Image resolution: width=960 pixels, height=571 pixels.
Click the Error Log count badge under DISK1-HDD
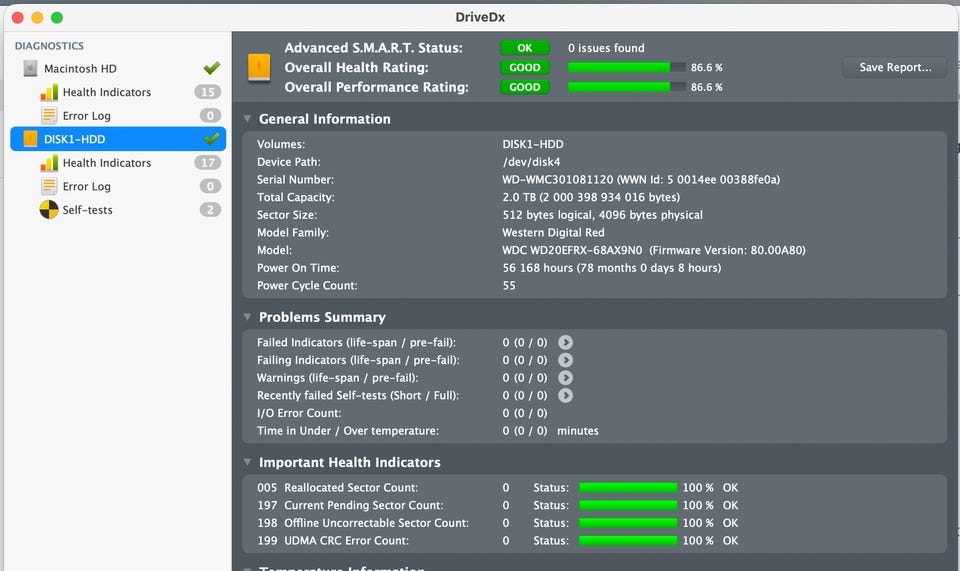[210, 186]
